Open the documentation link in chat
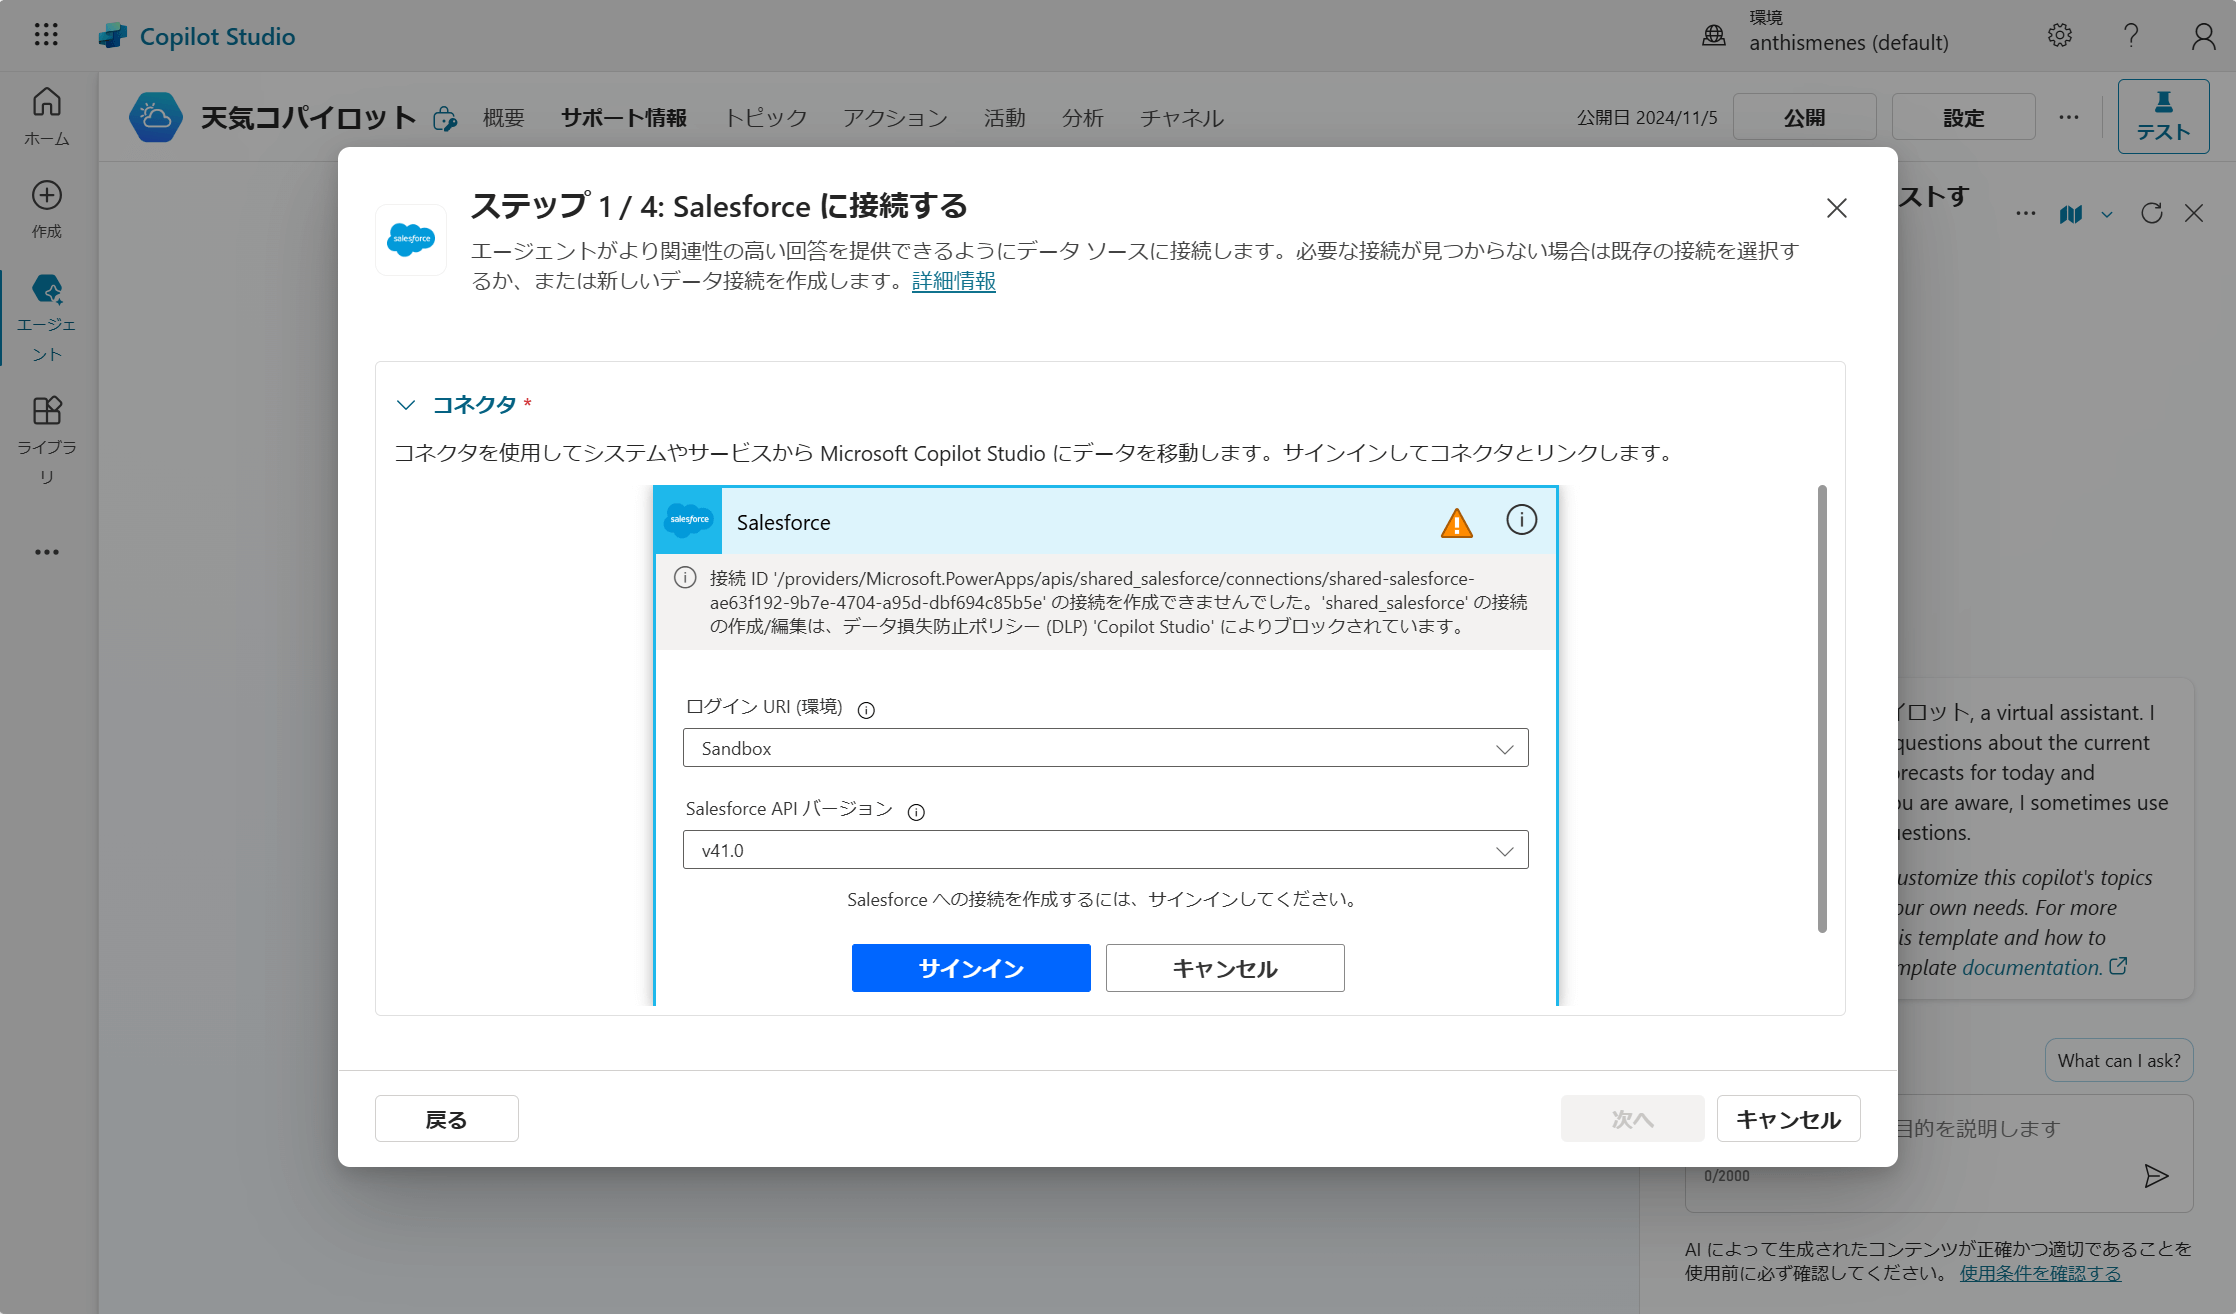This screenshot has width=2236, height=1314. click(2044, 967)
